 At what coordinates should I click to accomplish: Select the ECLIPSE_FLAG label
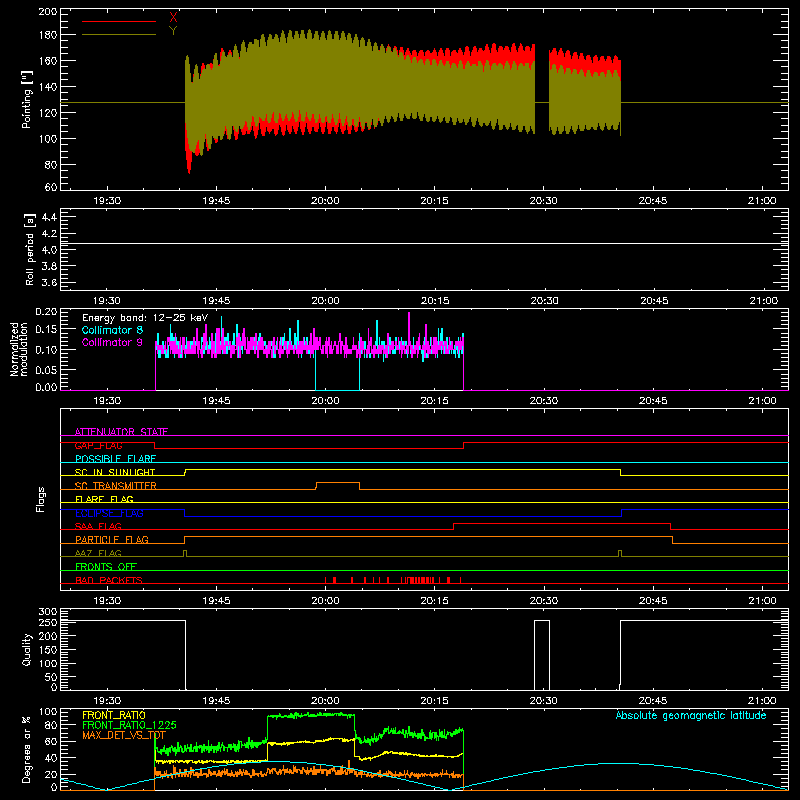tap(109, 513)
